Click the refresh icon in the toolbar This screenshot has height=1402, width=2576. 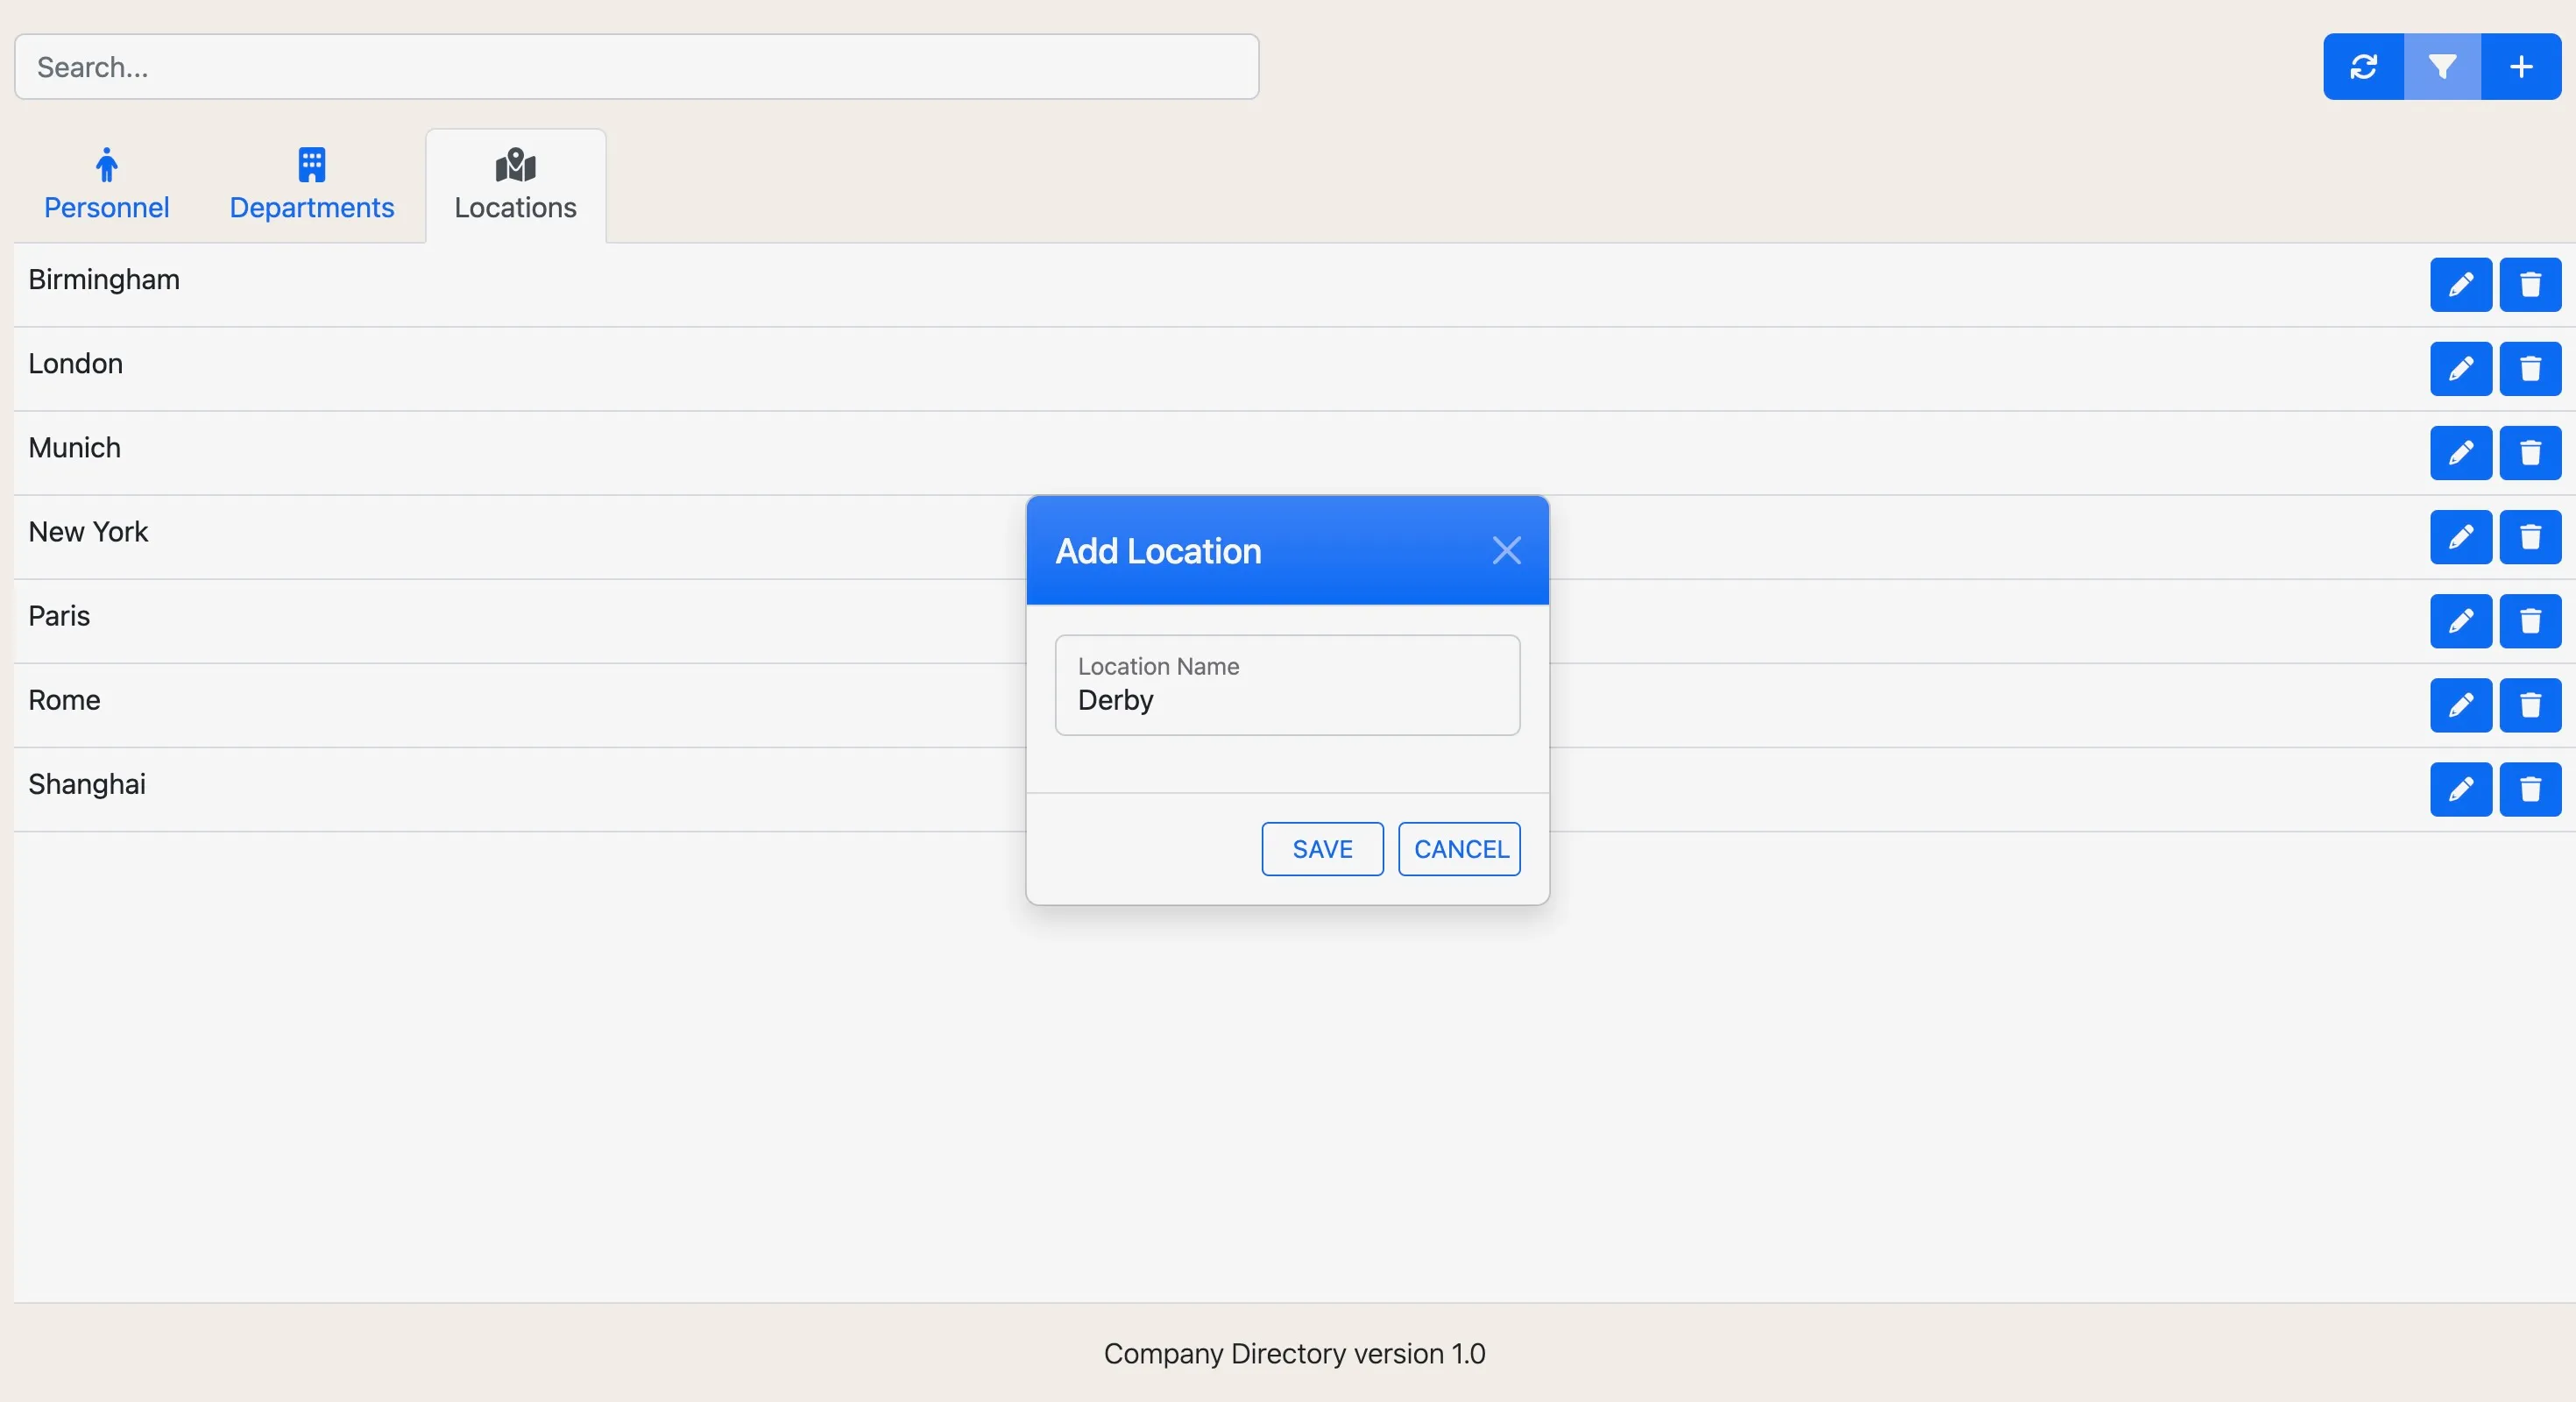2363,66
